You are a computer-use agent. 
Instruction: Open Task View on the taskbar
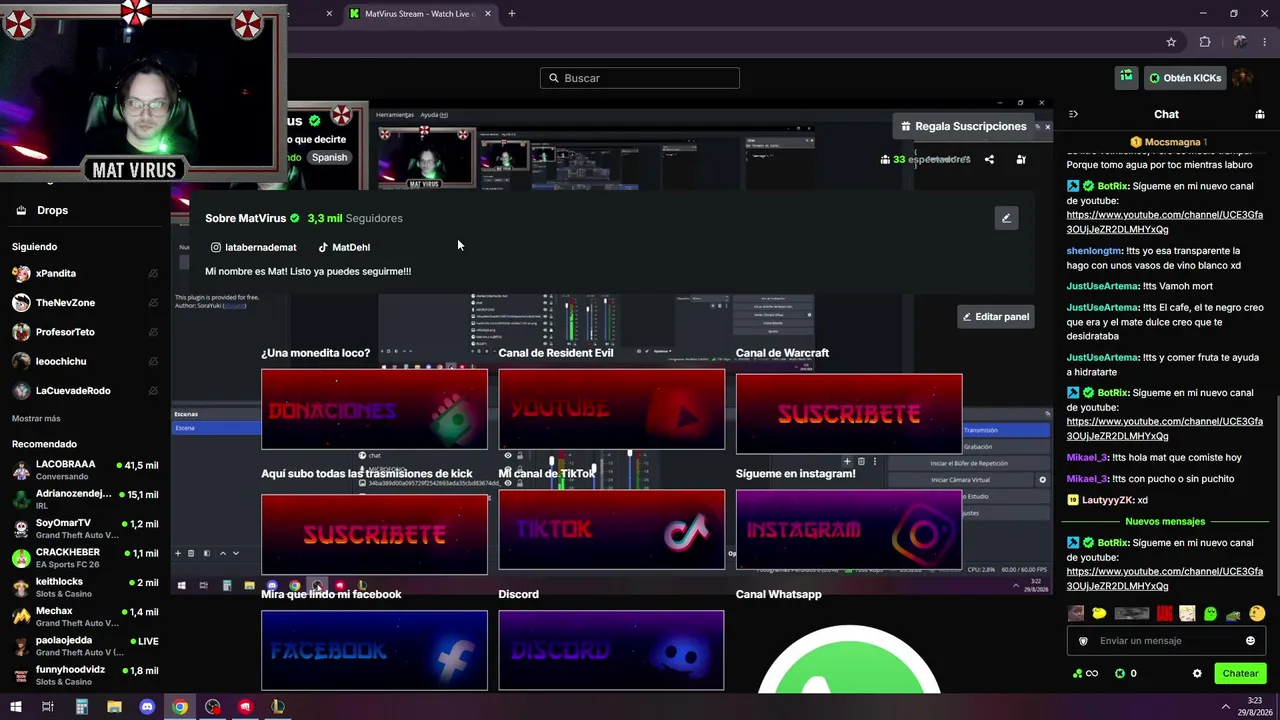coord(47,707)
